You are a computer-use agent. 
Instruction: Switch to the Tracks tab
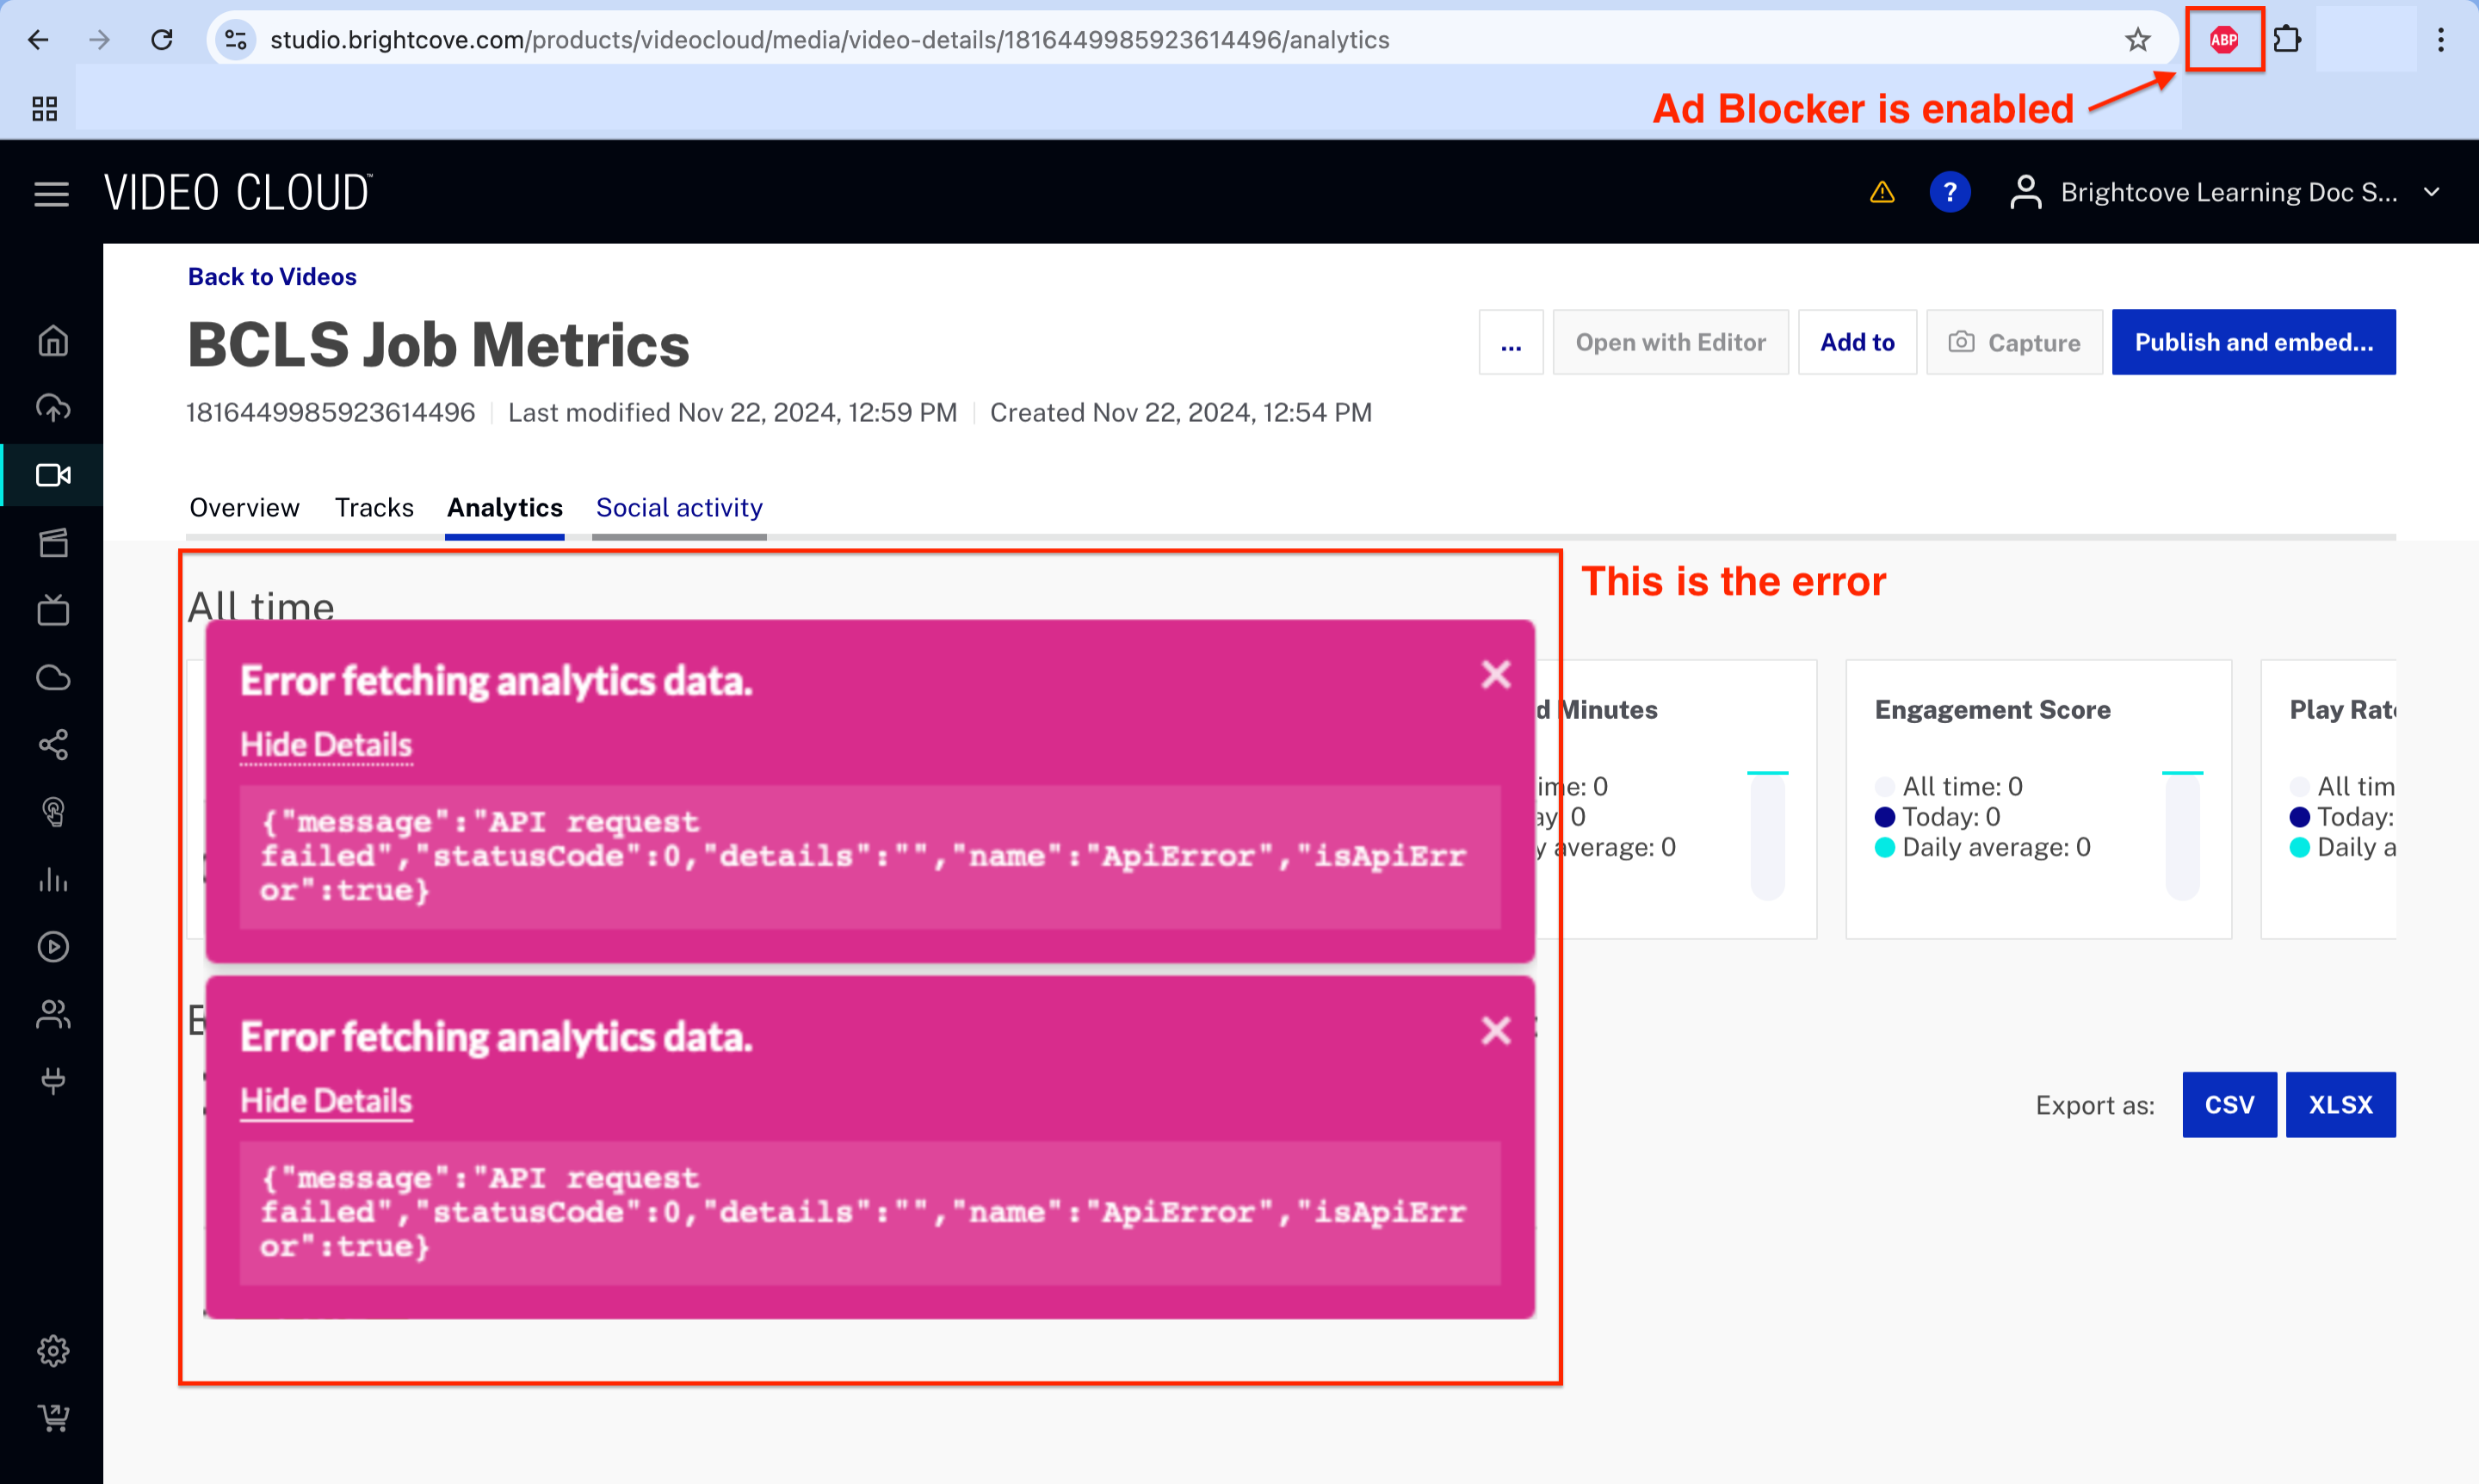coord(374,509)
